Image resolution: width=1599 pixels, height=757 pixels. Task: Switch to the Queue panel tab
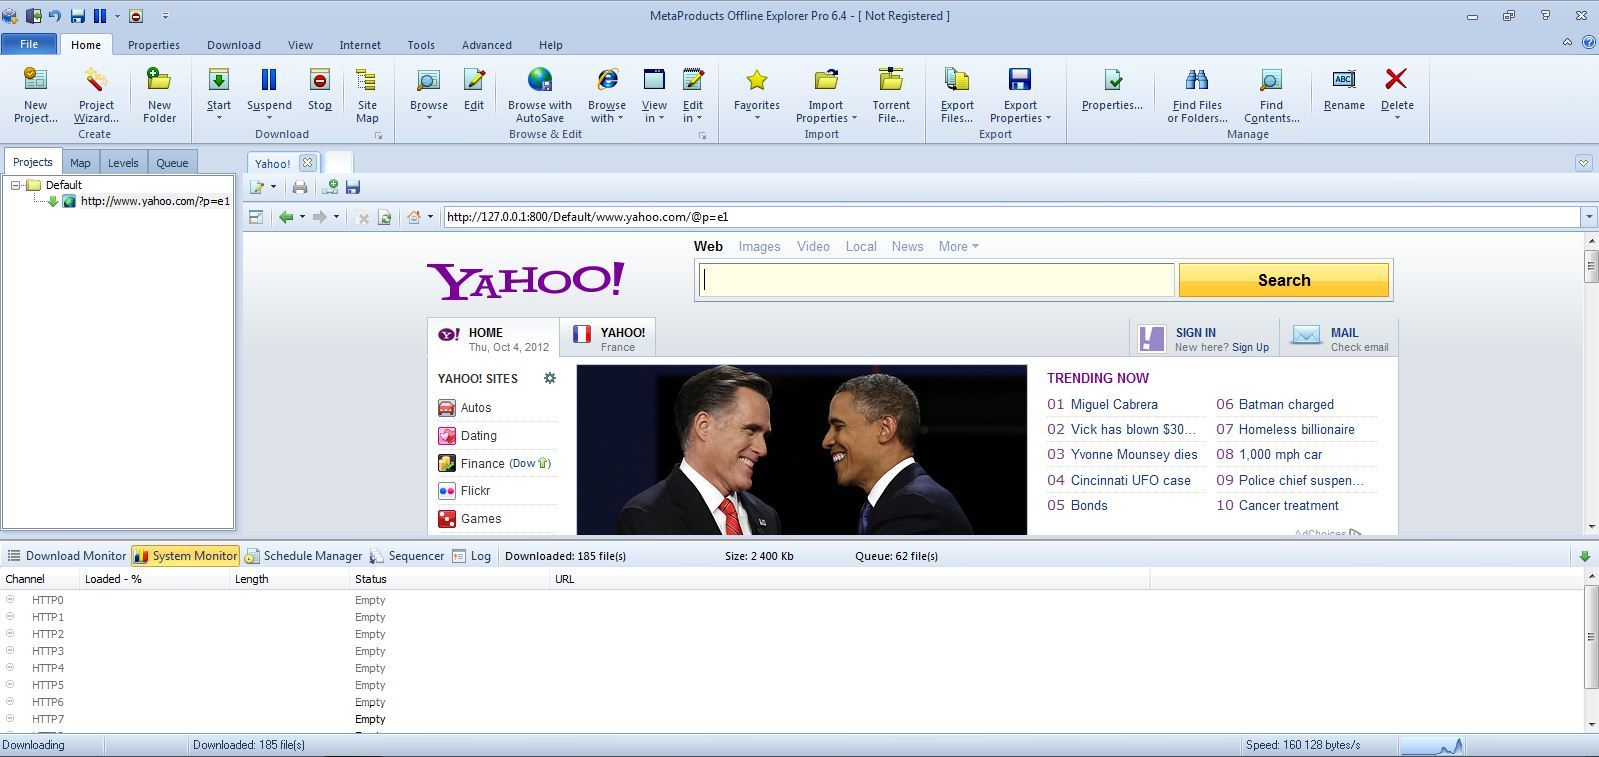[172, 163]
